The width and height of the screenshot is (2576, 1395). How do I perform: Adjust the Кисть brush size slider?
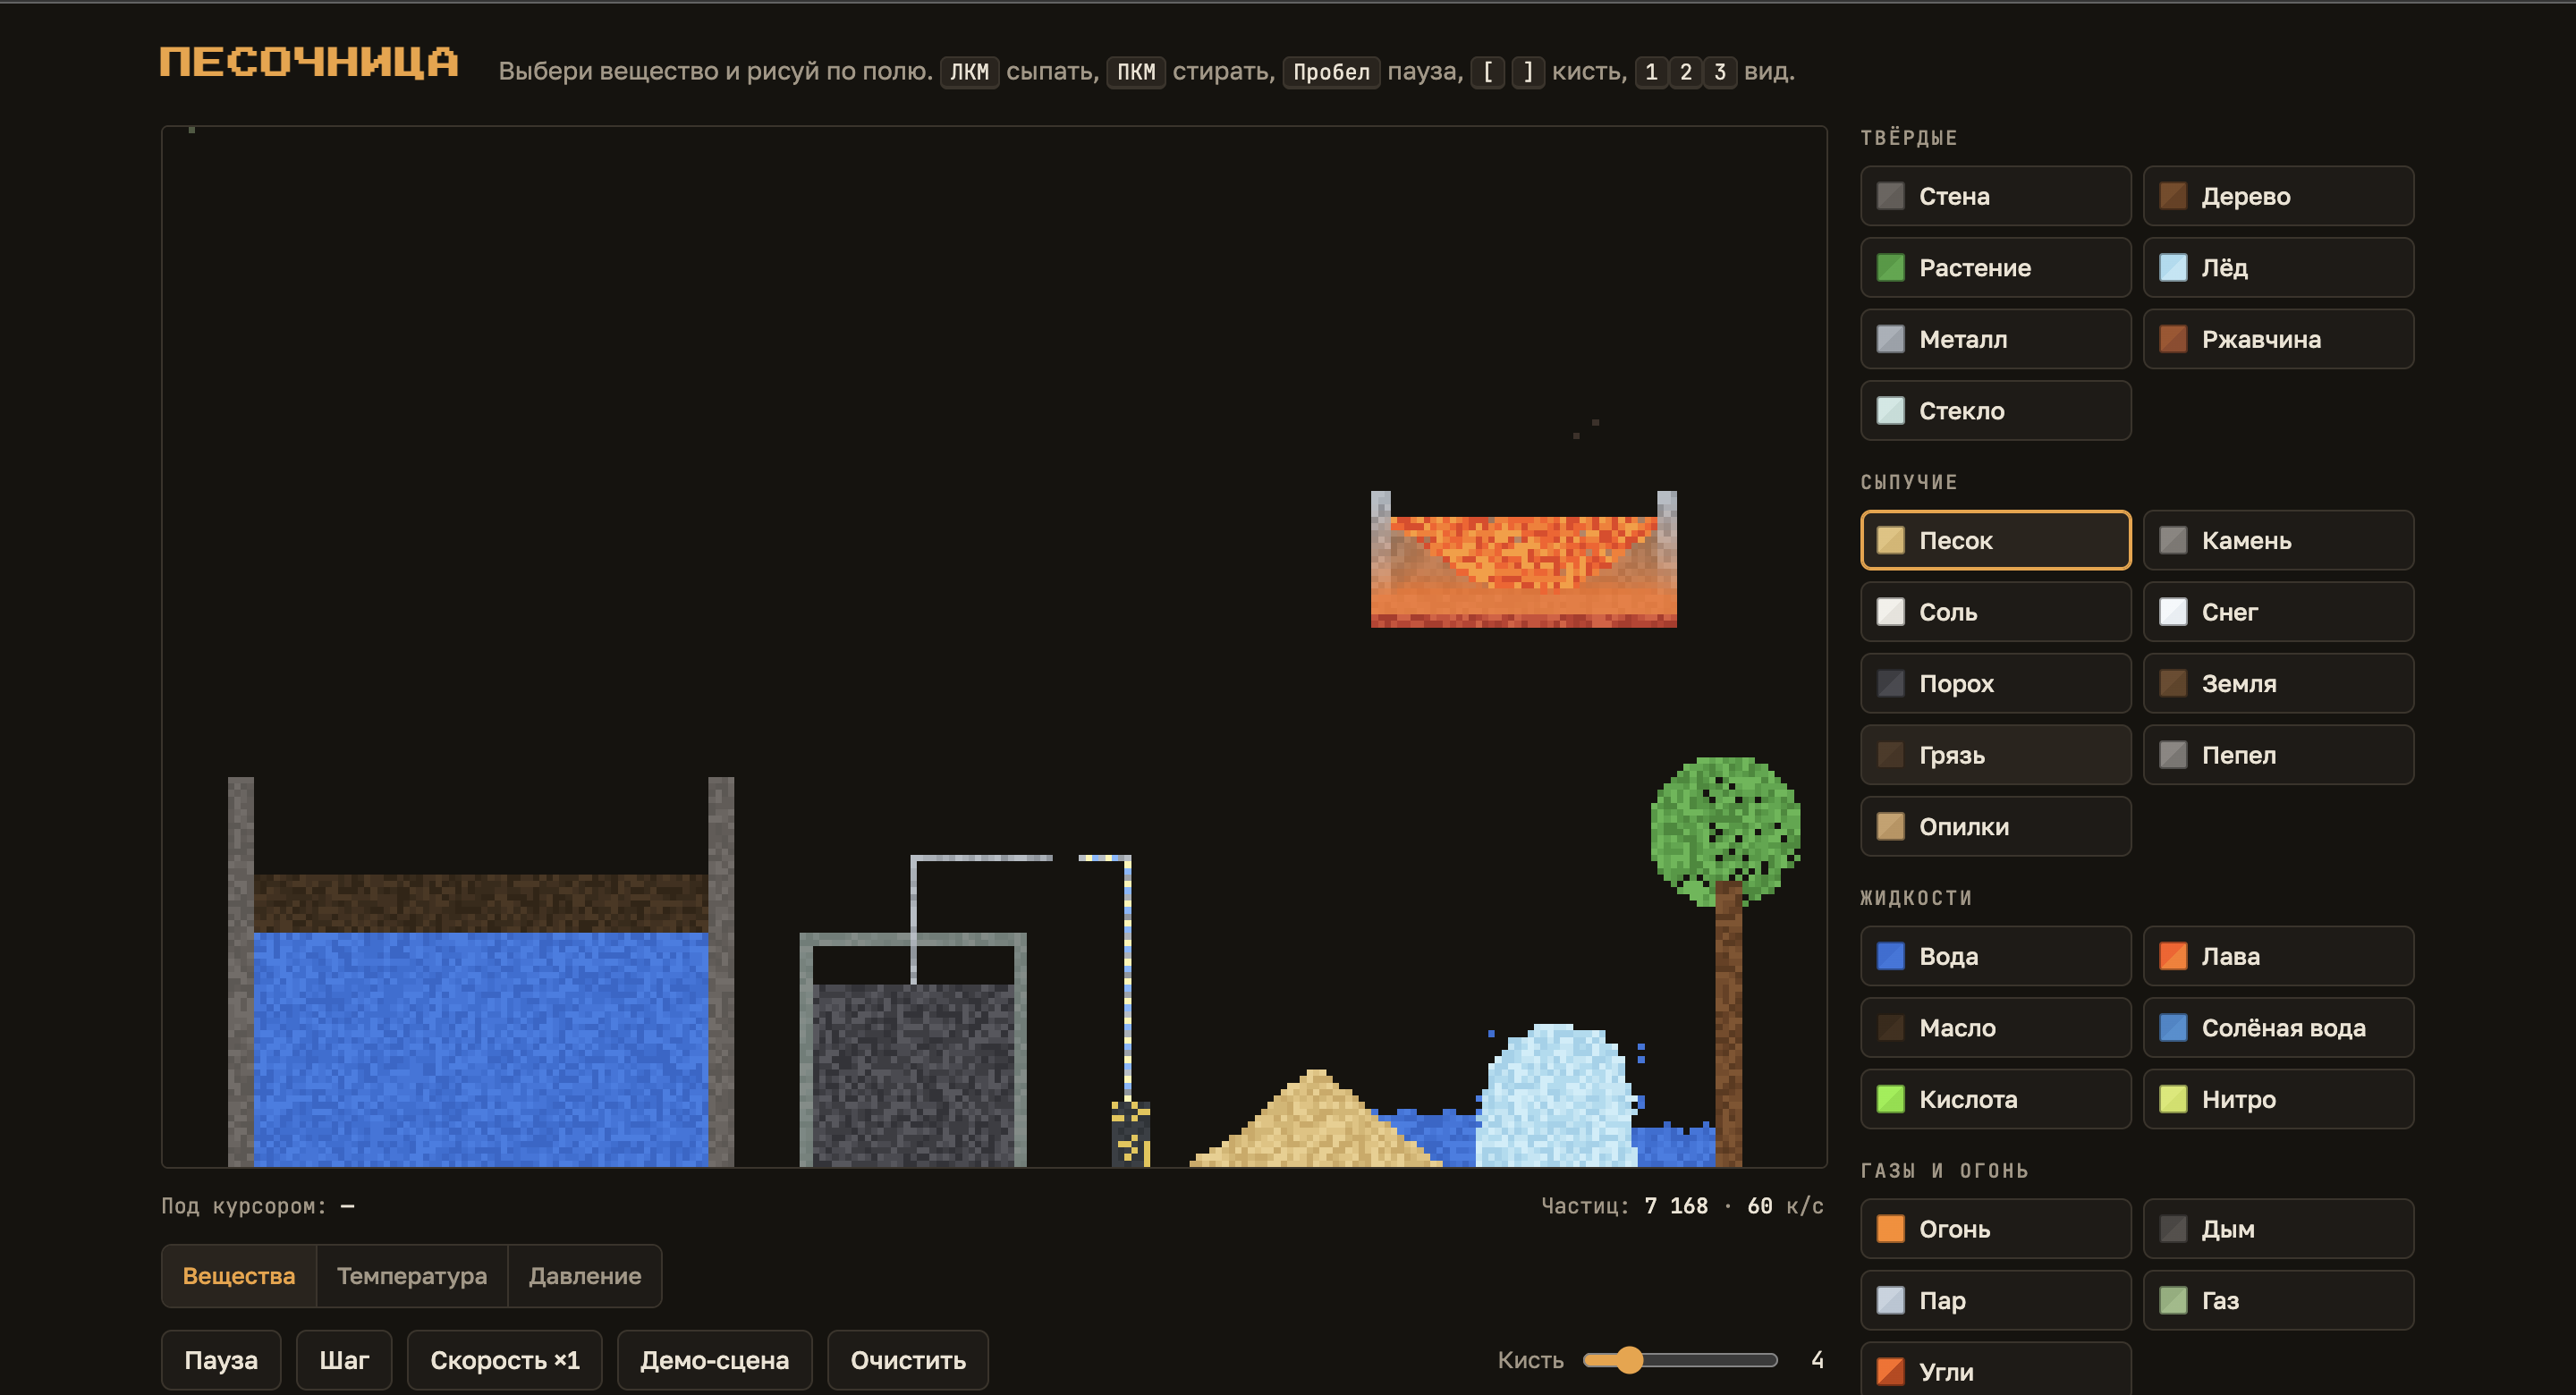tap(1680, 1360)
